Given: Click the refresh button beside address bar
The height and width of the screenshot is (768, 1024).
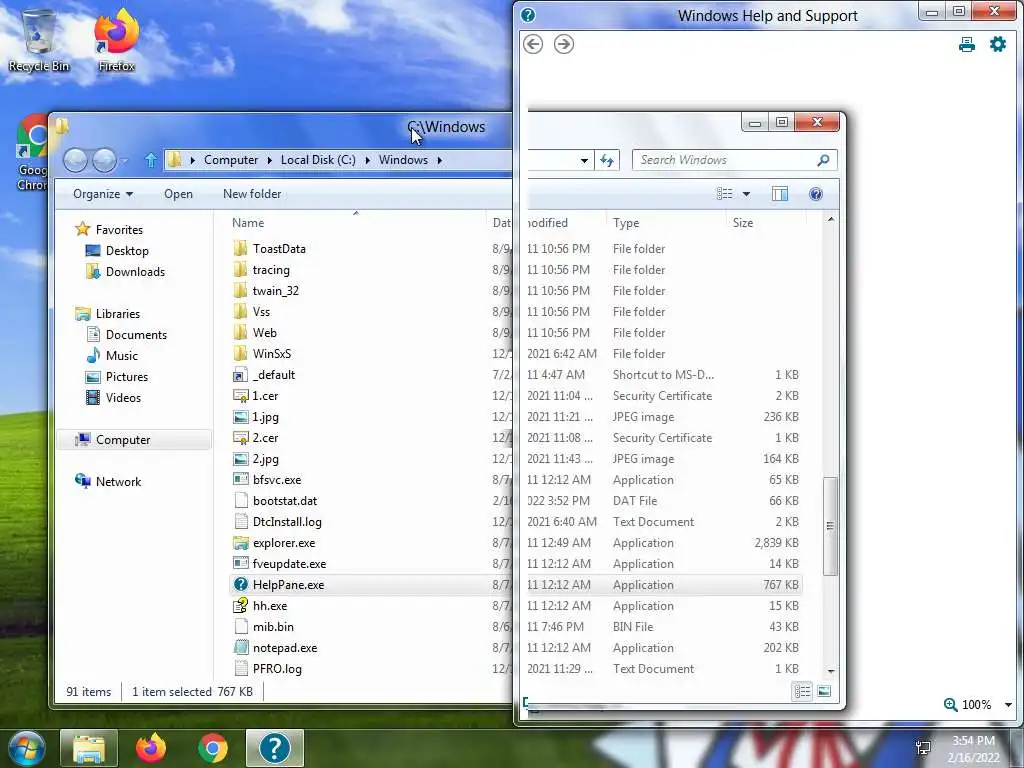Looking at the screenshot, I should (607, 160).
